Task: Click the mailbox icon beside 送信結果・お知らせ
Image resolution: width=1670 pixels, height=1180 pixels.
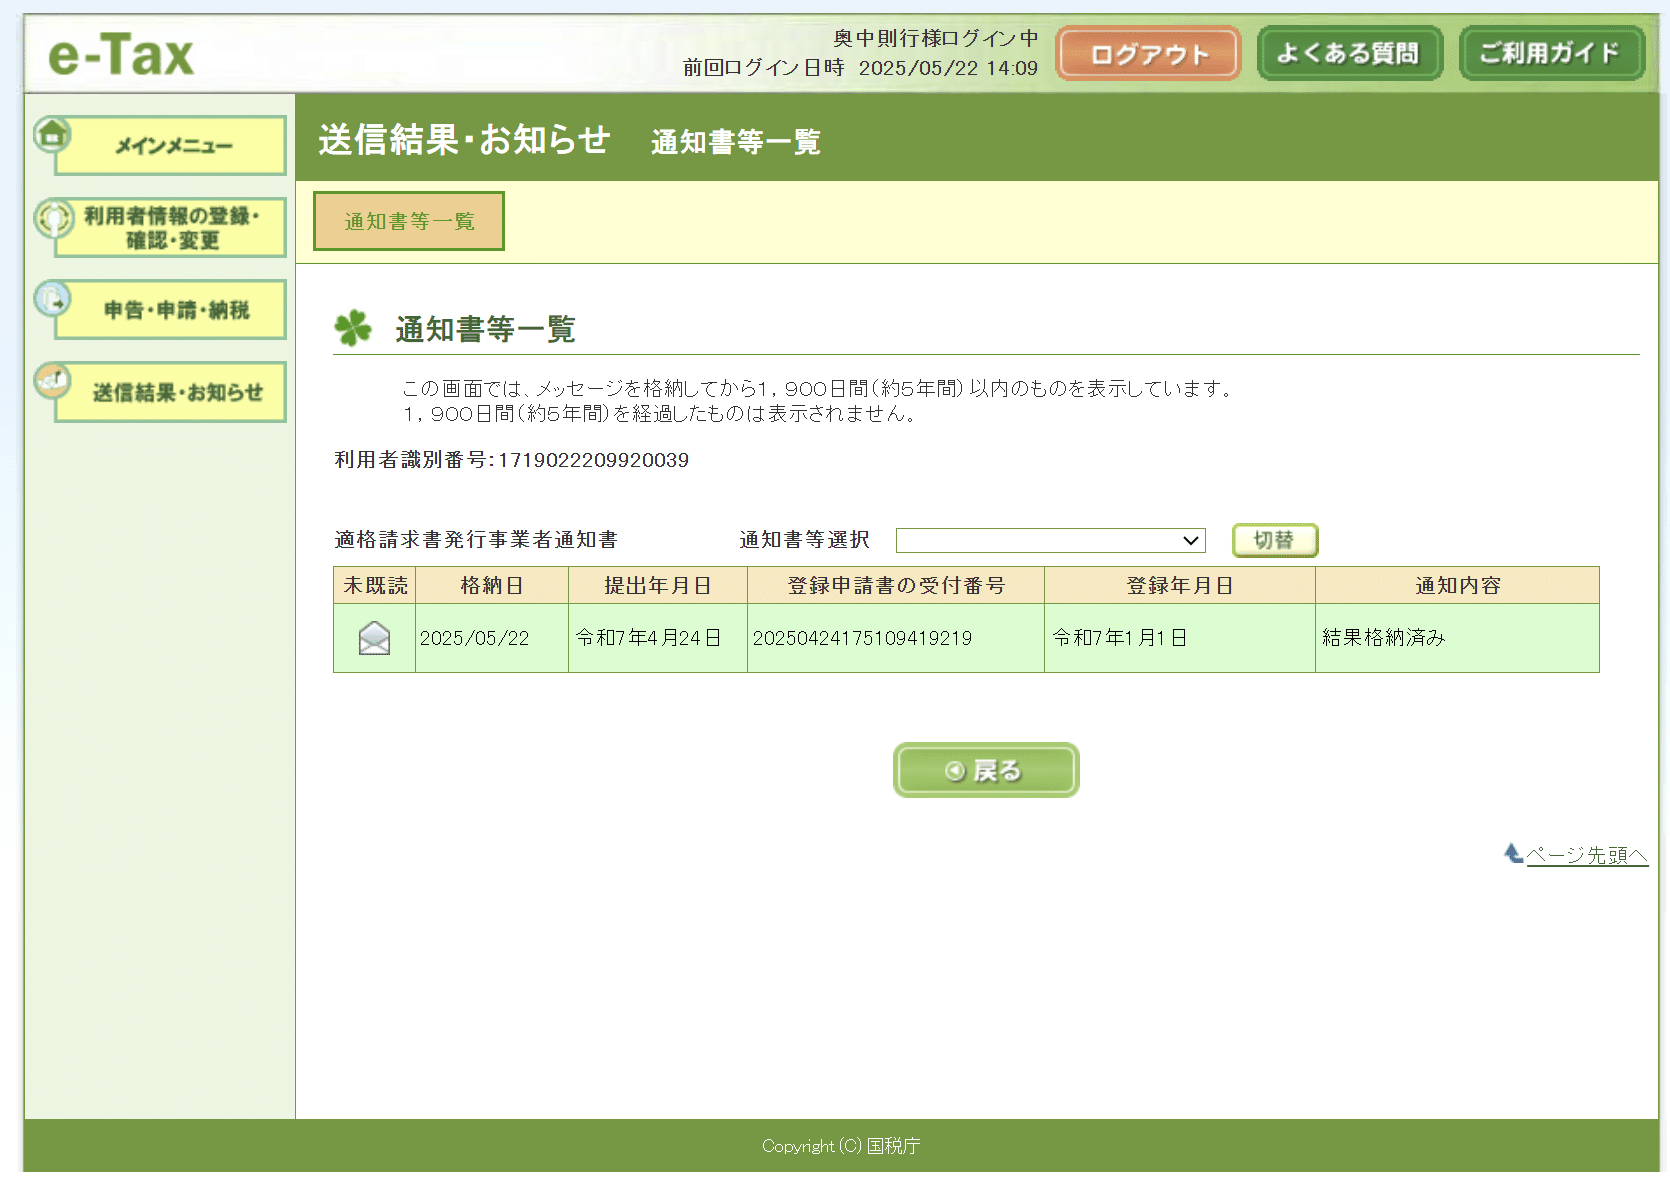Action: (52, 381)
